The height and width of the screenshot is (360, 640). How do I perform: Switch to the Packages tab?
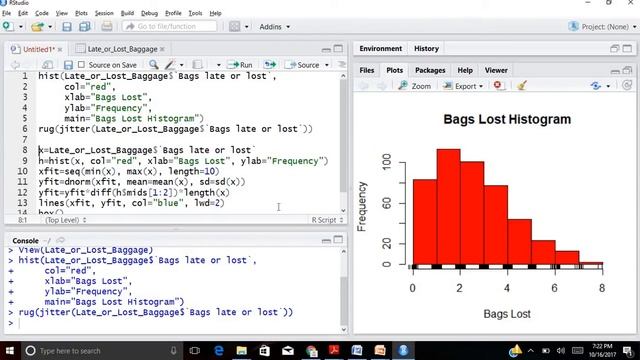(x=430, y=70)
